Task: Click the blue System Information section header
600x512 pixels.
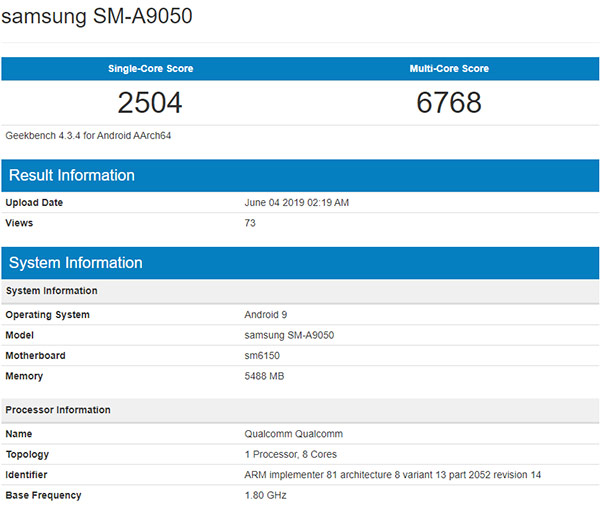Action: click(x=76, y=263)
